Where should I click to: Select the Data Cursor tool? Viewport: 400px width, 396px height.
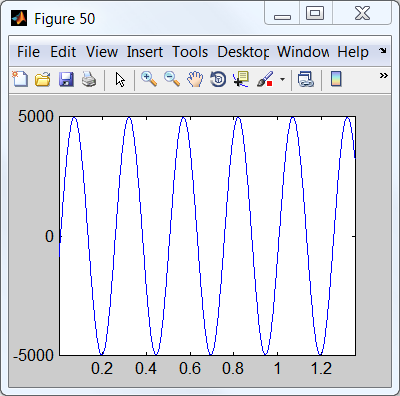241,79
